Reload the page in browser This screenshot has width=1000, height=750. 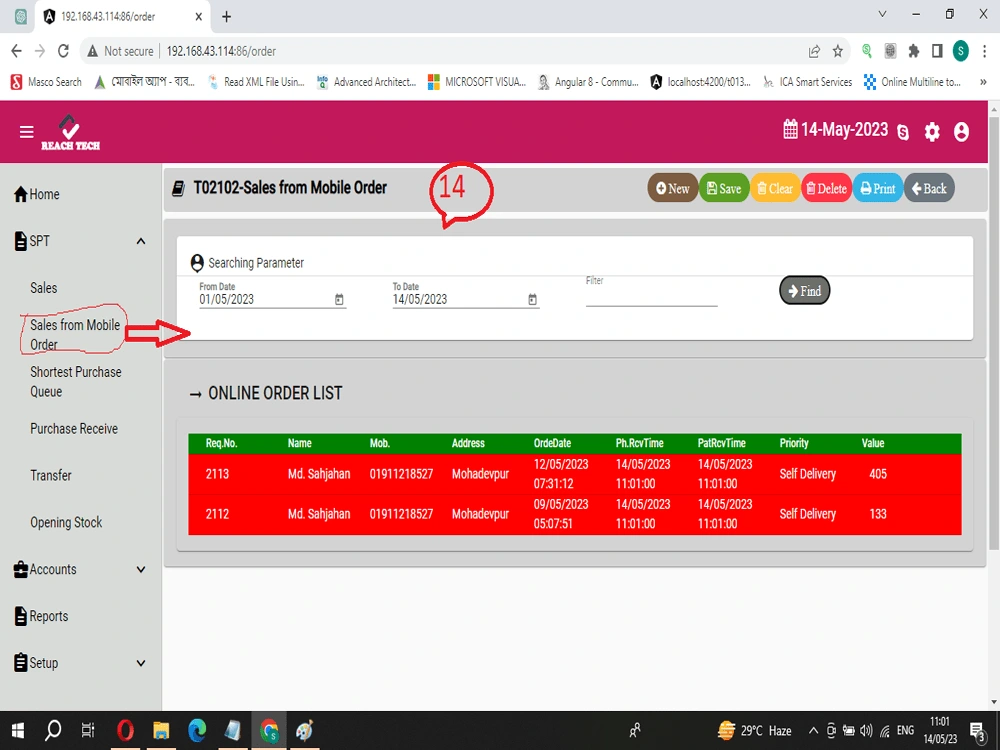coord(63,51)
